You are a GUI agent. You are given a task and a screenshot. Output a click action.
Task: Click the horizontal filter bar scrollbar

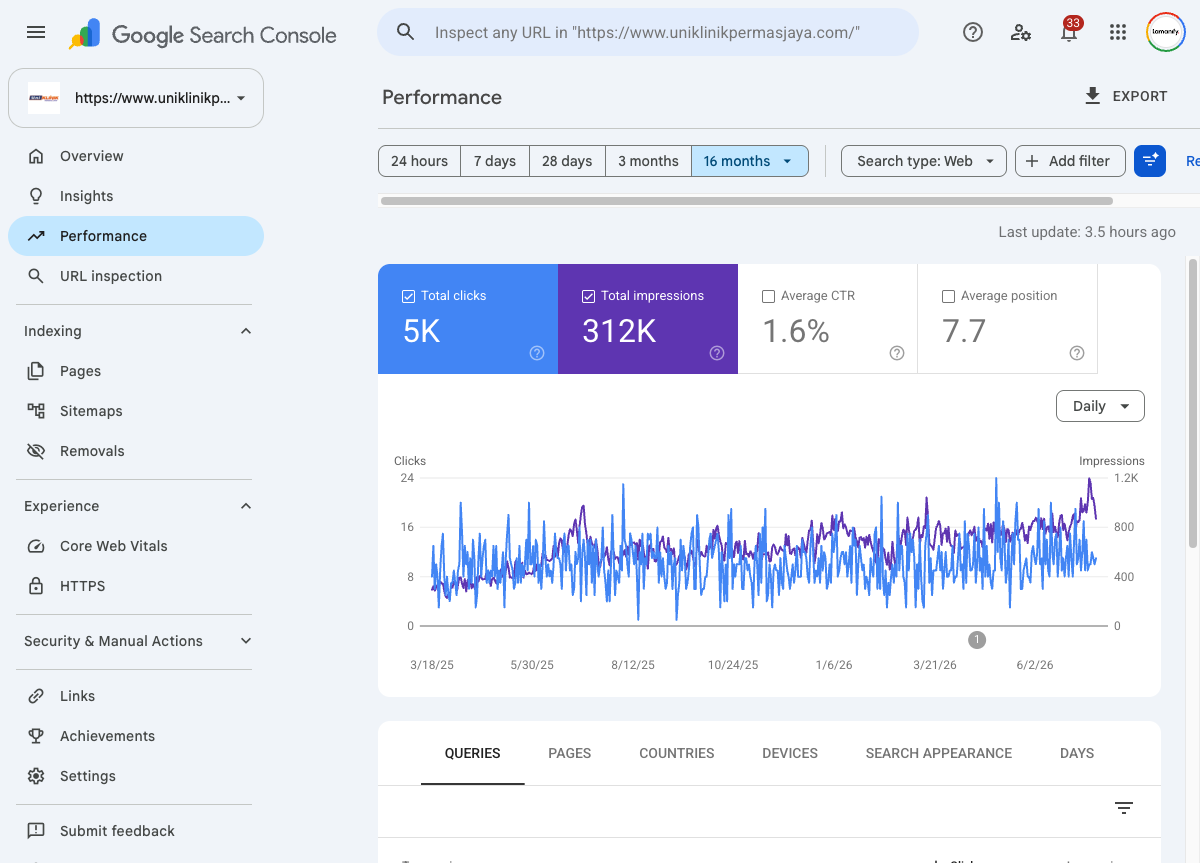[747, 201]
